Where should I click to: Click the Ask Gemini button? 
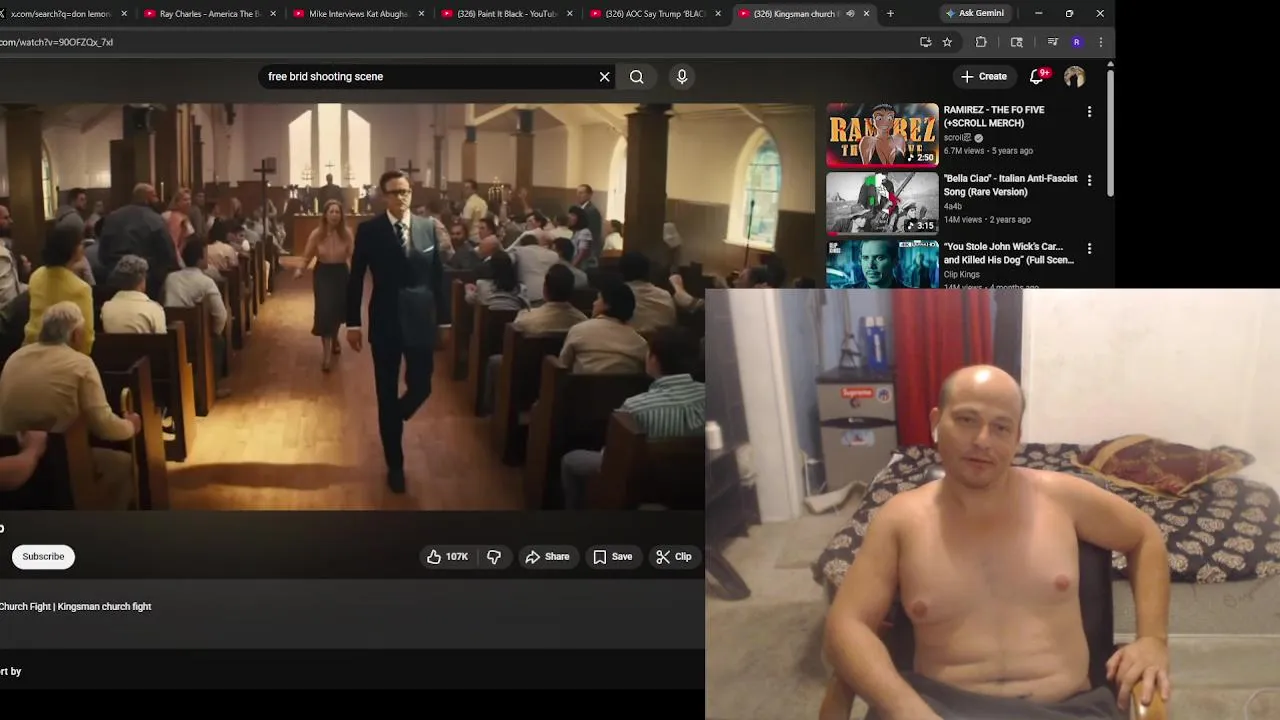[x=975, y=13]
